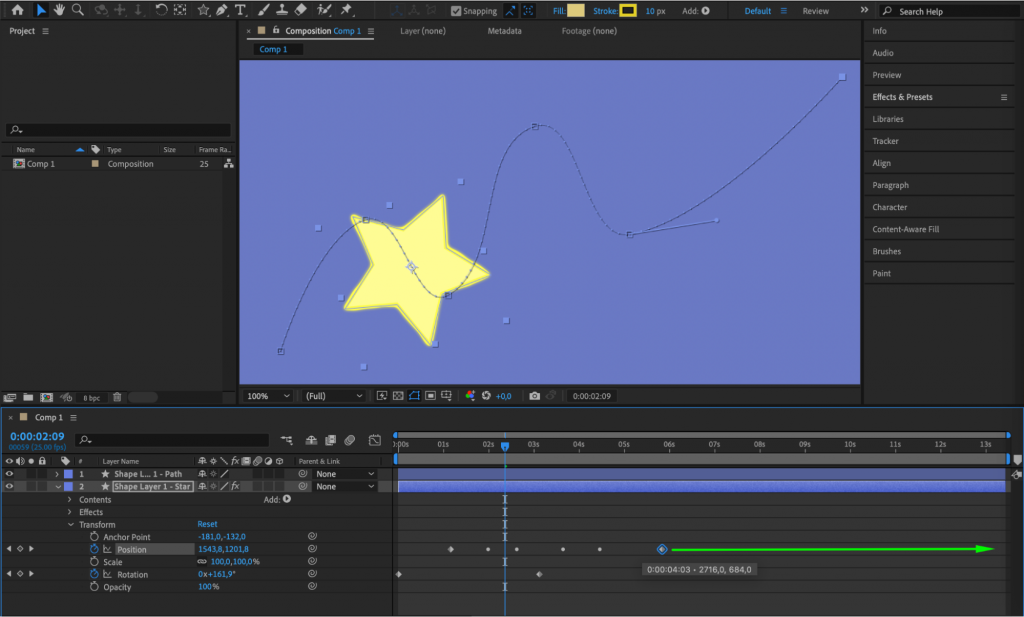Open the Take Snapshot camera icon
1024x617 pixels.
click(536, 395)
